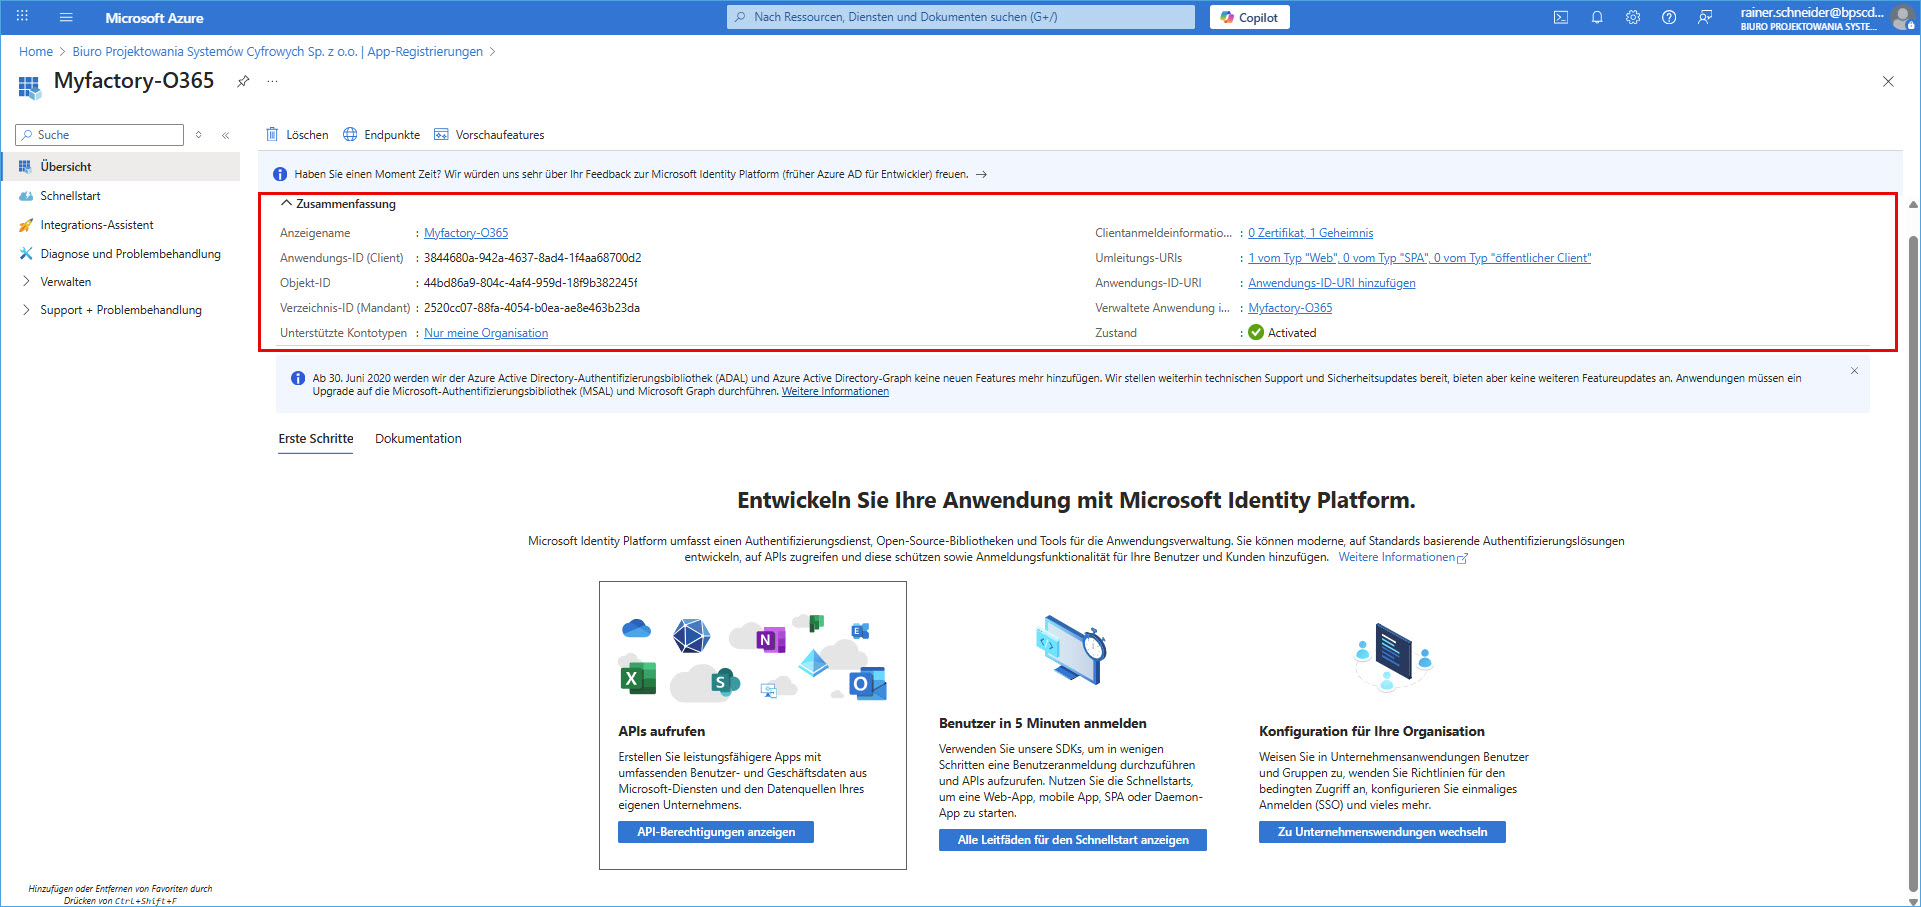Screen dimensions: 1921x907
Task: Click the Microsoft Azure logo text
Action: tap(154, 18)
